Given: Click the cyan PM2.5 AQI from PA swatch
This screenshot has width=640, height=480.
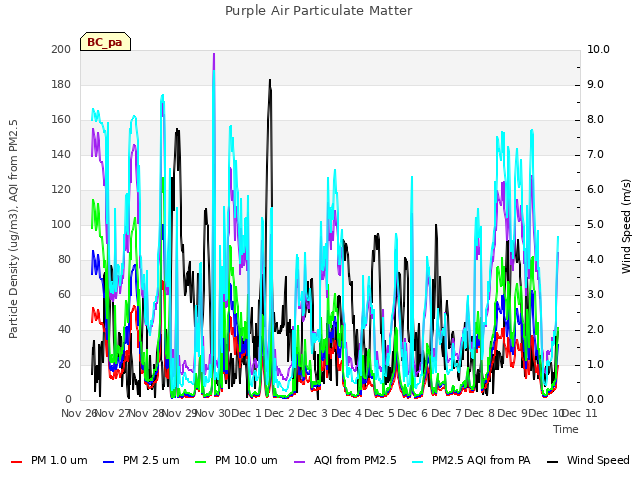Looking at the screenshot, I should tap(418, 461).
